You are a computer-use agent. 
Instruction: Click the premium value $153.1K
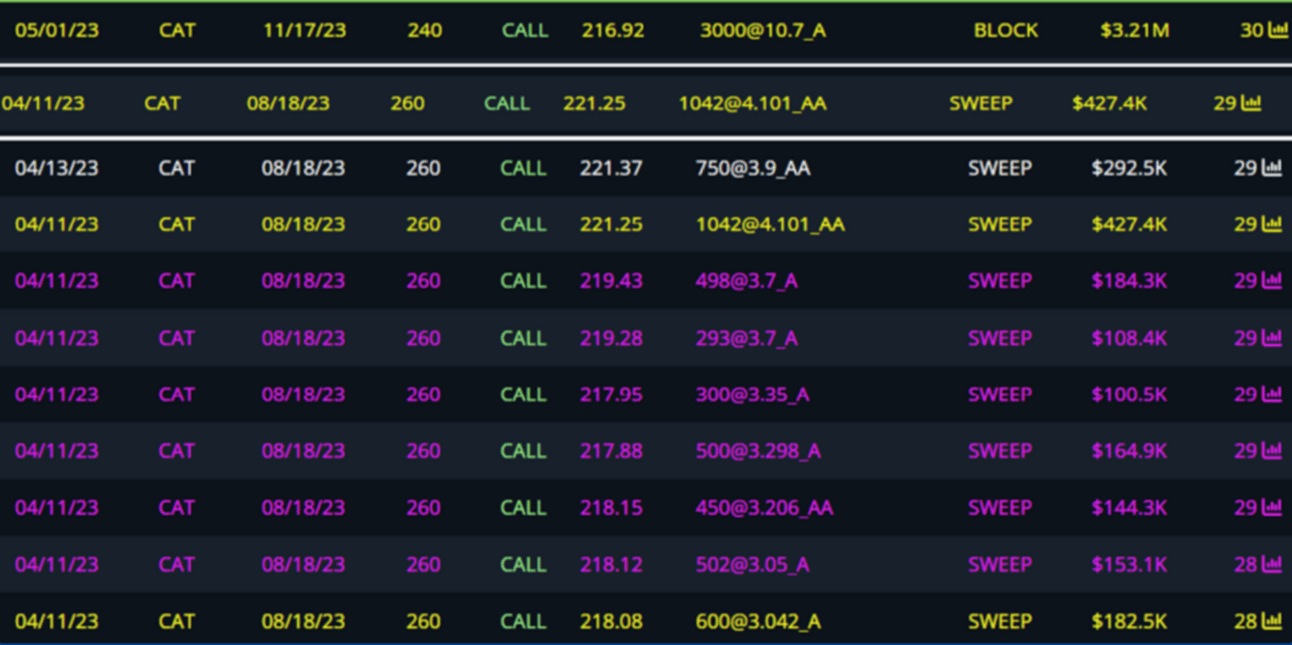pos(1129,564)
